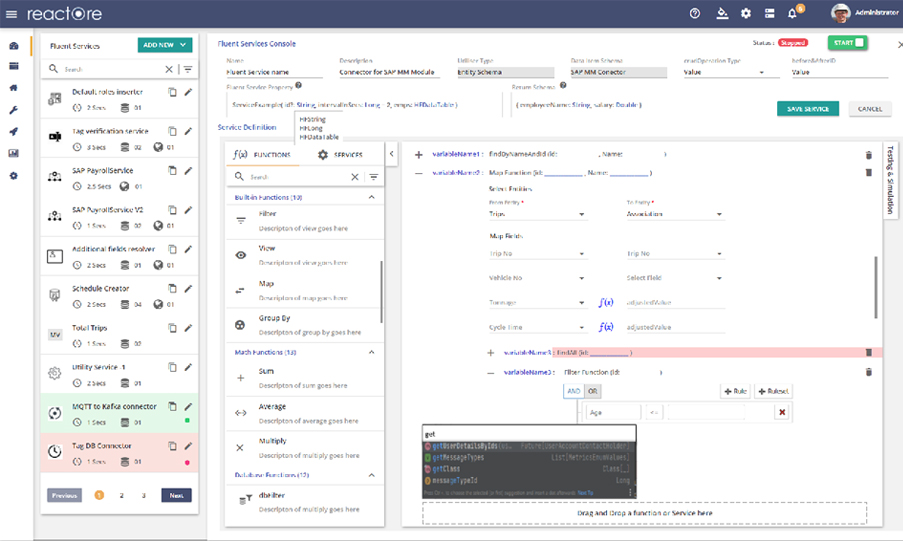Delete the variableName1 row

(868, 155)
